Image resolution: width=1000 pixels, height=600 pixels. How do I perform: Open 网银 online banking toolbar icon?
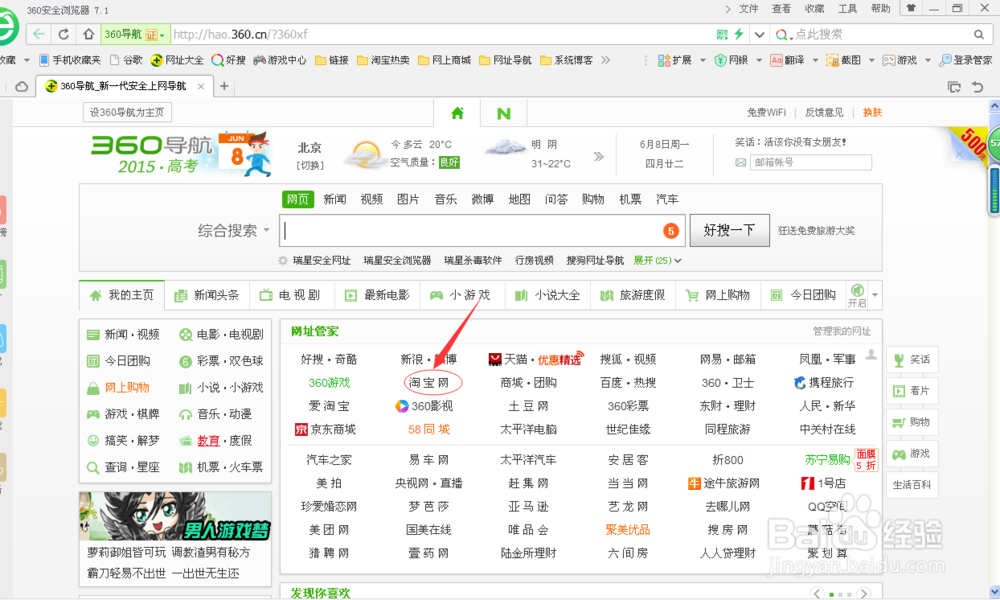pos(731,60)
